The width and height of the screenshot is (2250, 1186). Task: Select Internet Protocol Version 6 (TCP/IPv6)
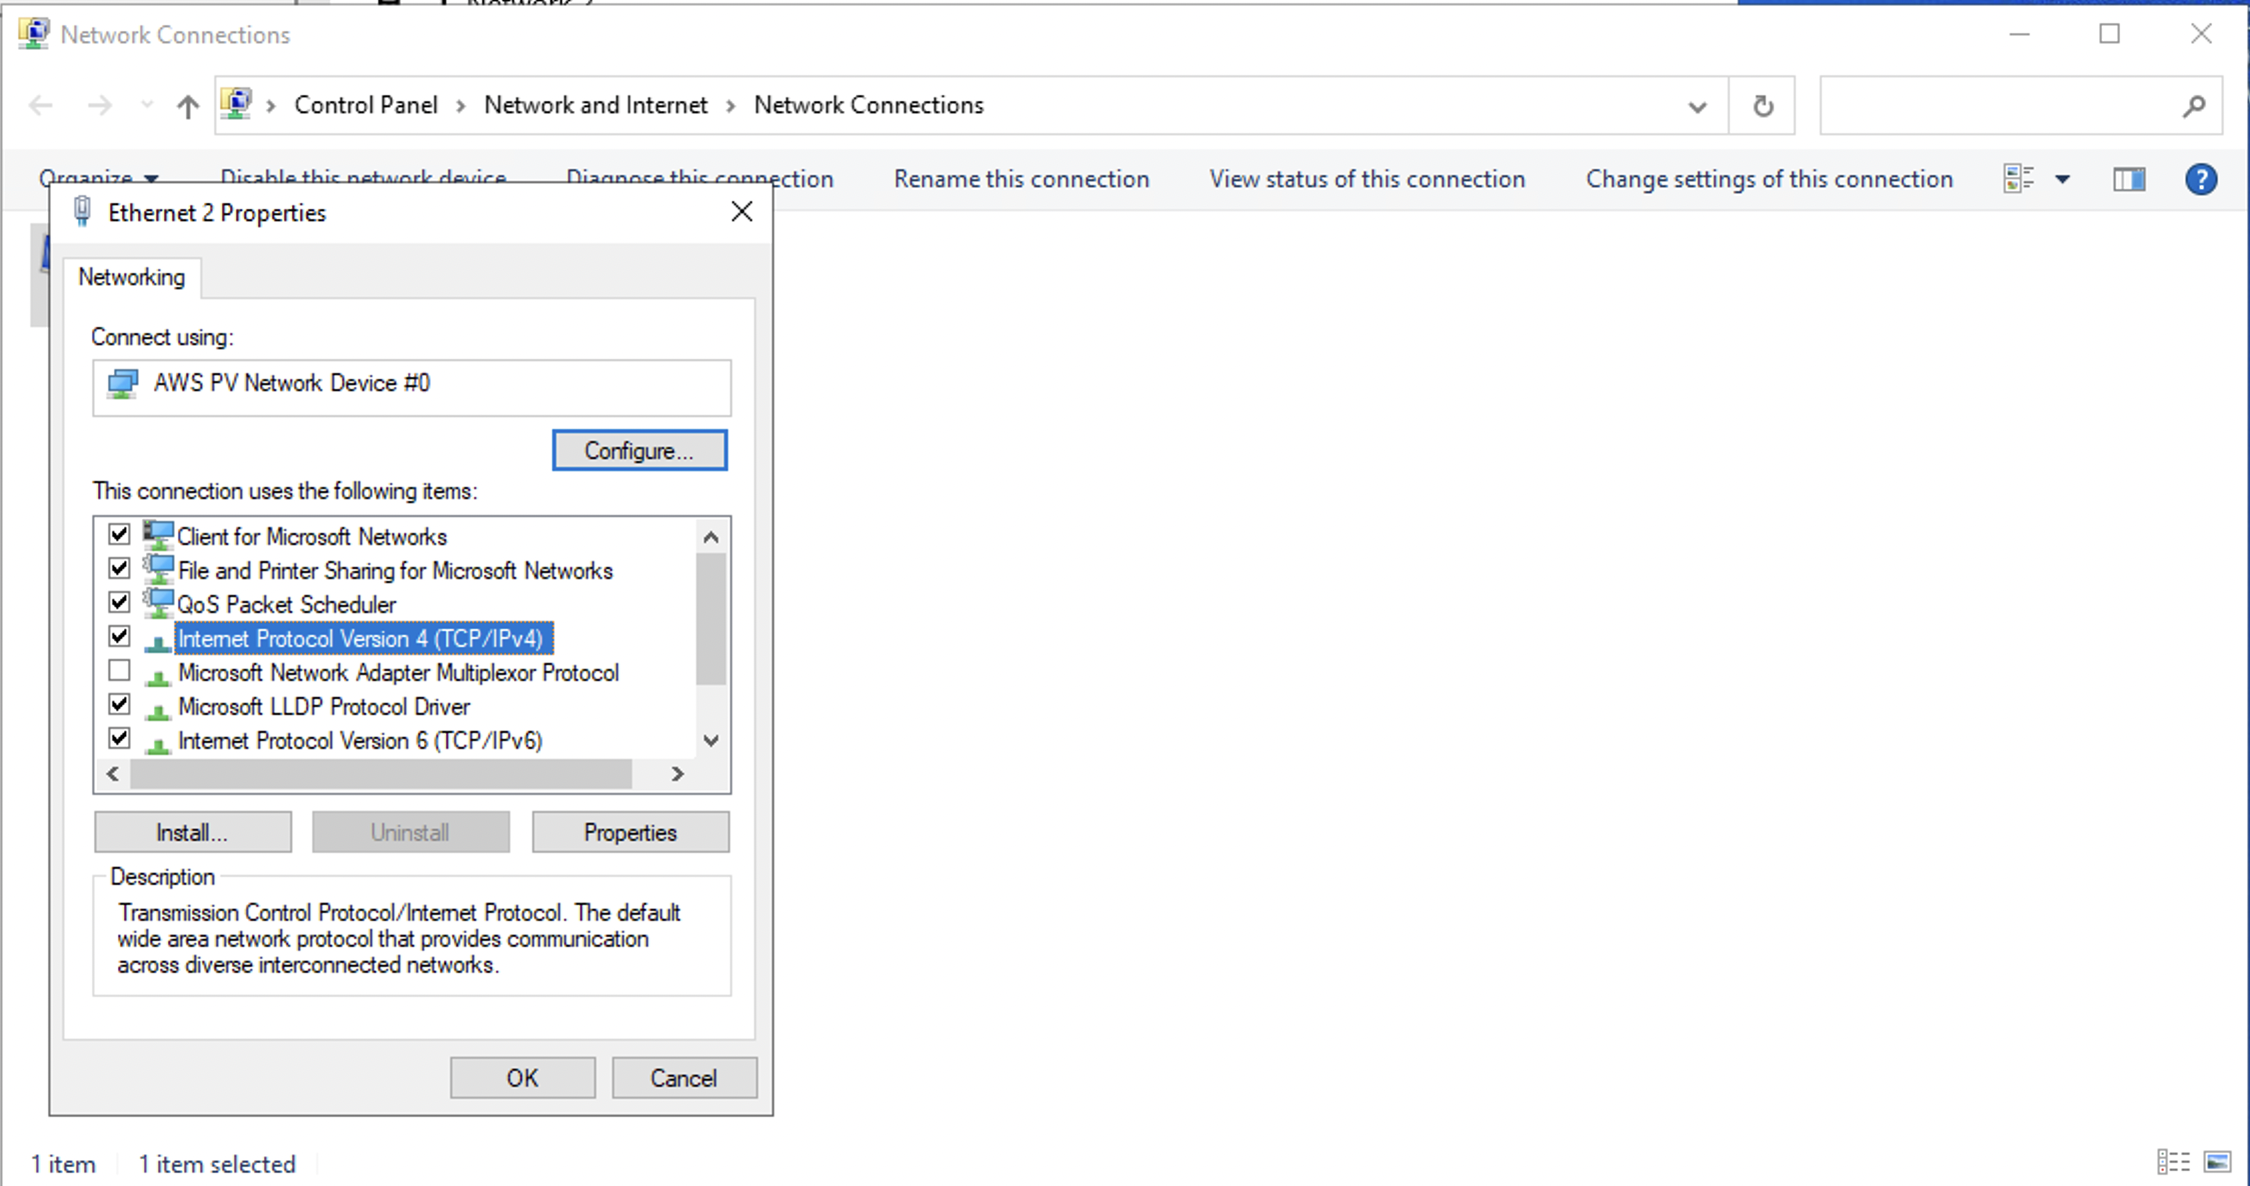pyautogui.click(x=360, y=741)
